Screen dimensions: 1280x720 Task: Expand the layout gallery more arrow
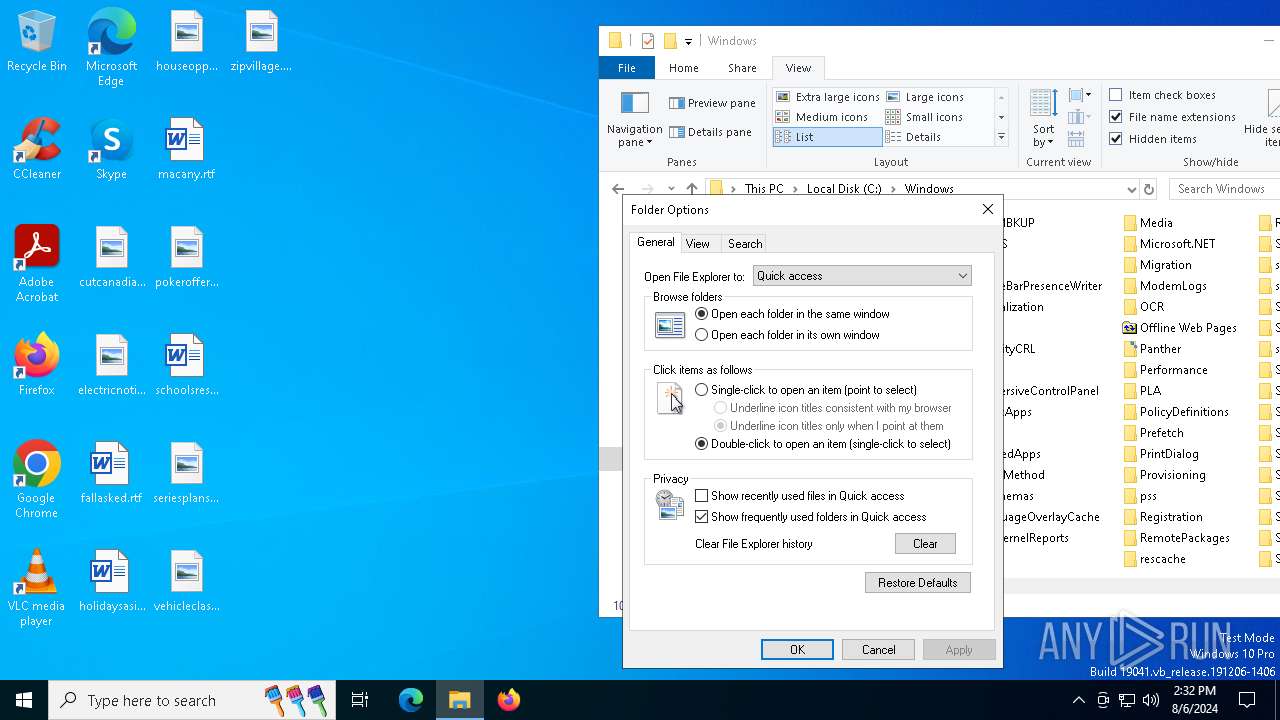pyautogui.click(x=1001, y=137)
